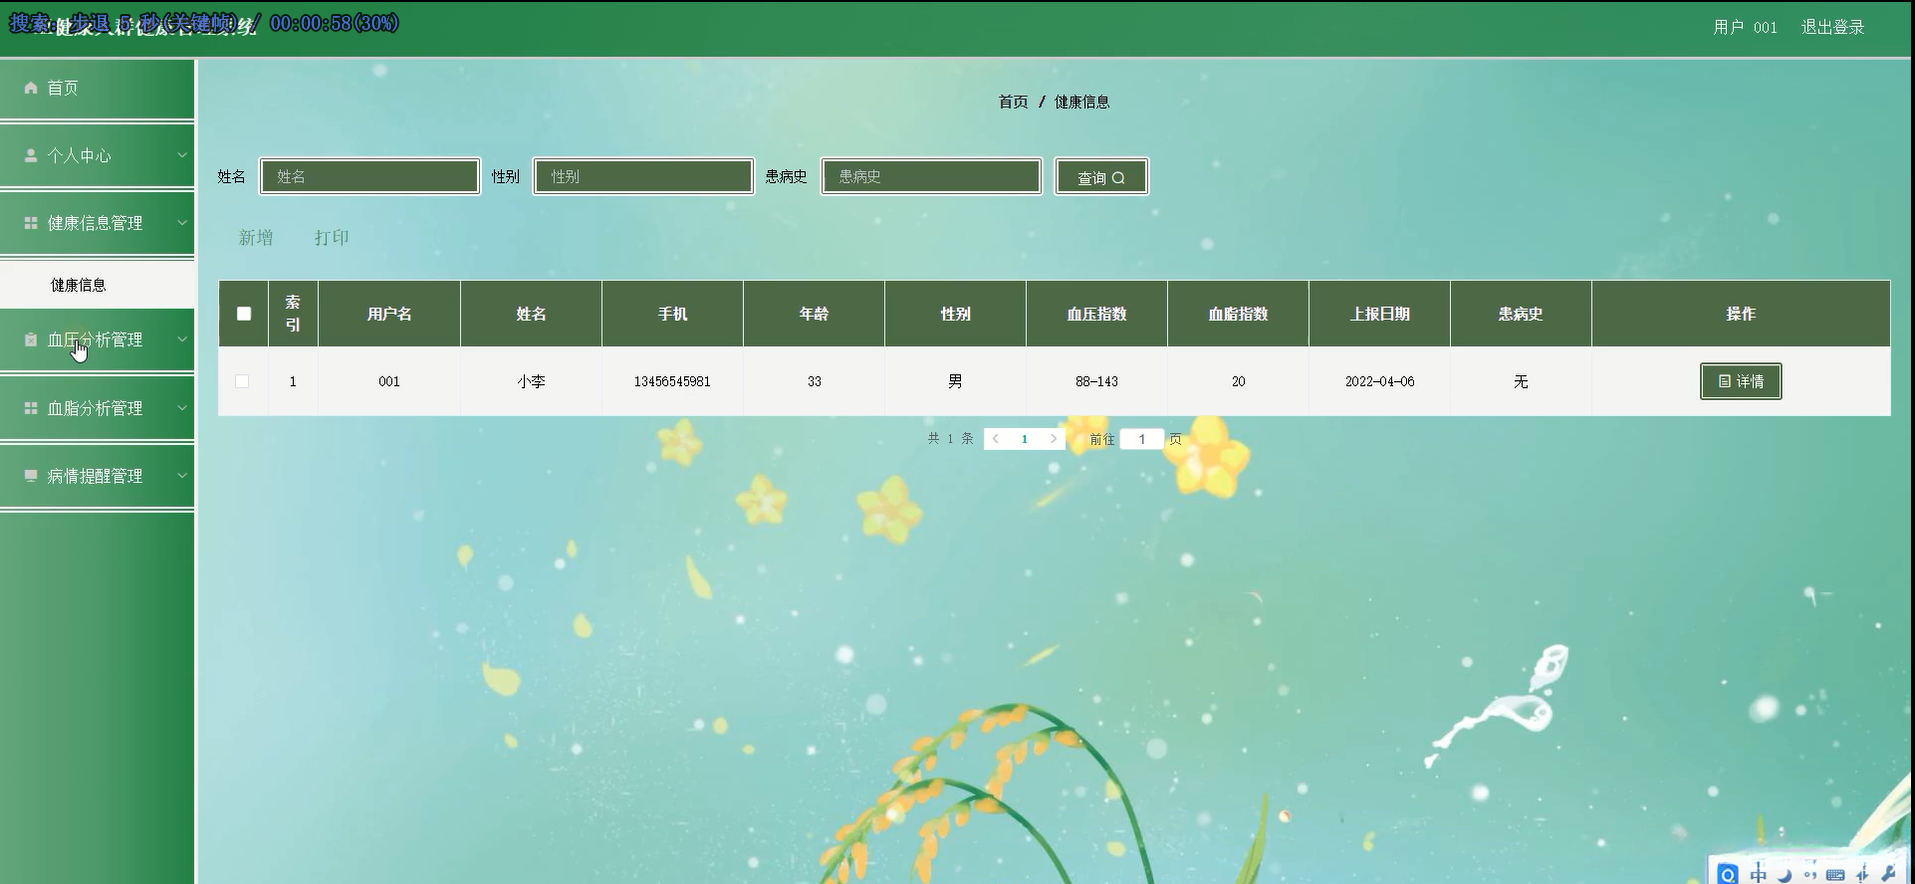Click the 新增 button

pyautogui.click(x=256, y=238)
